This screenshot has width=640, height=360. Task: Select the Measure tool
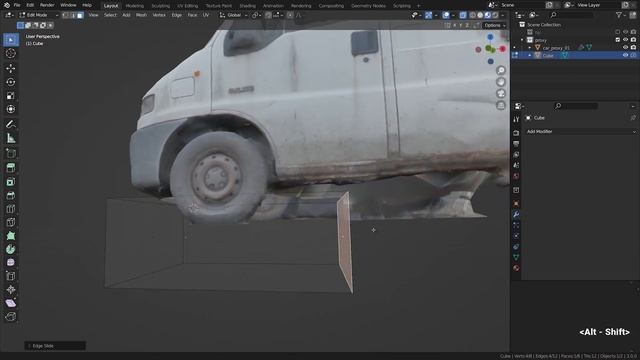(11, 138)
